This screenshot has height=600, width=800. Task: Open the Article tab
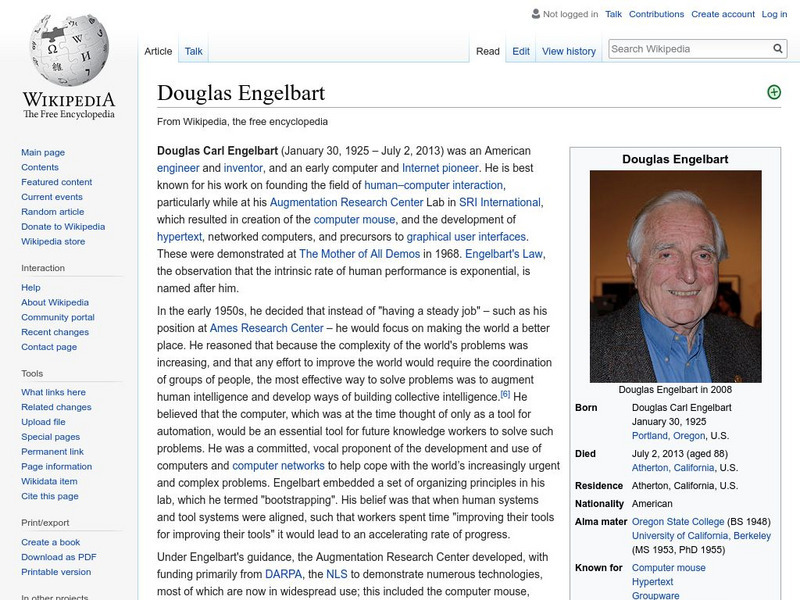[x=158, y=51]
